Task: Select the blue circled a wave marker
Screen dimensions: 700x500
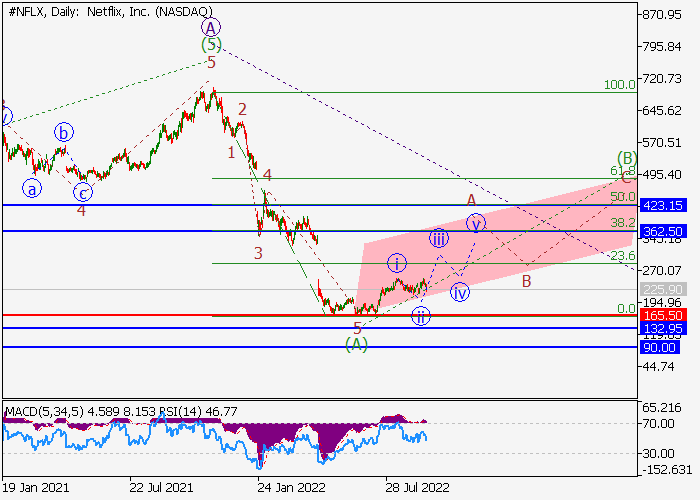Action: click(33, 187)
